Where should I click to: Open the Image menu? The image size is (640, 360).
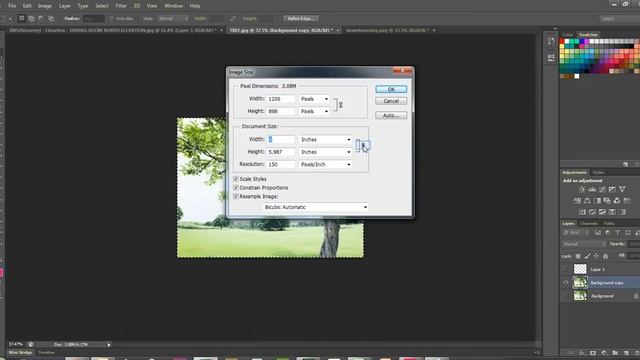pos(44,6)
